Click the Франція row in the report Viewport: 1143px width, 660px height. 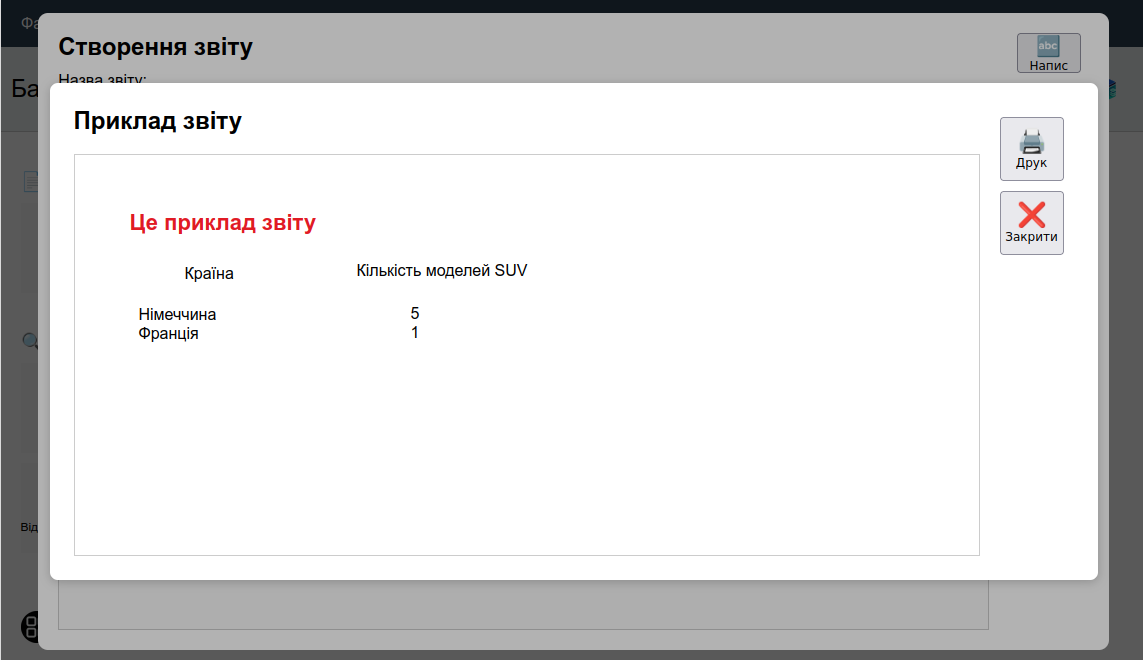click(x=168, y=333)
